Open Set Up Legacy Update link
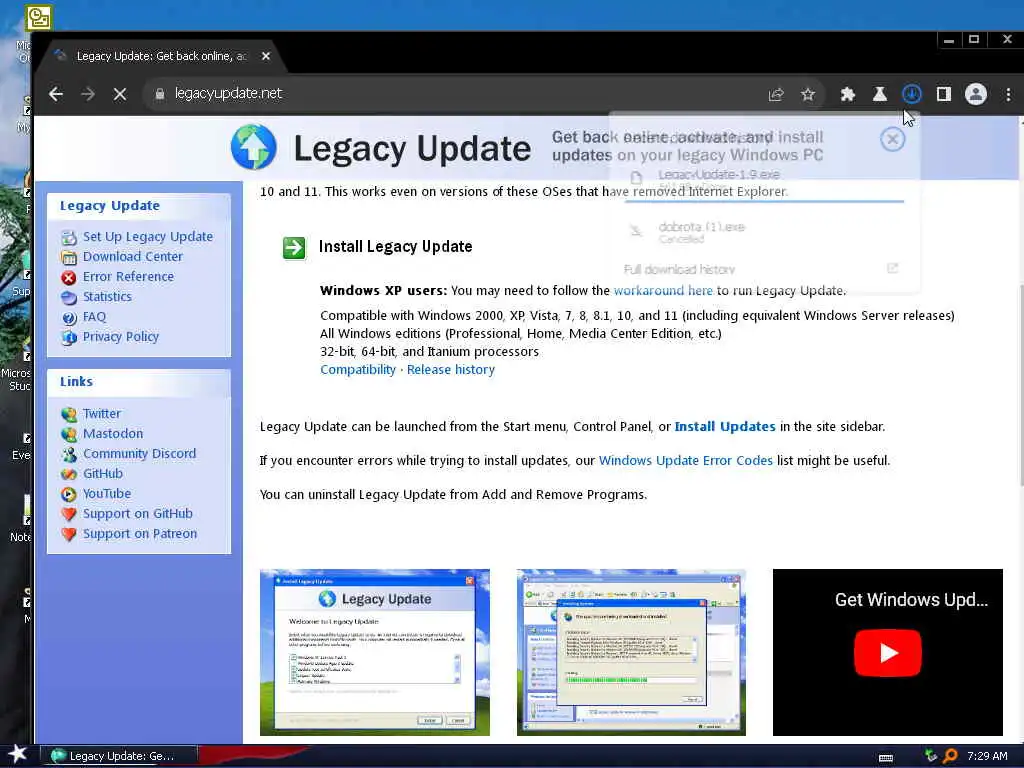 point(148,236)
